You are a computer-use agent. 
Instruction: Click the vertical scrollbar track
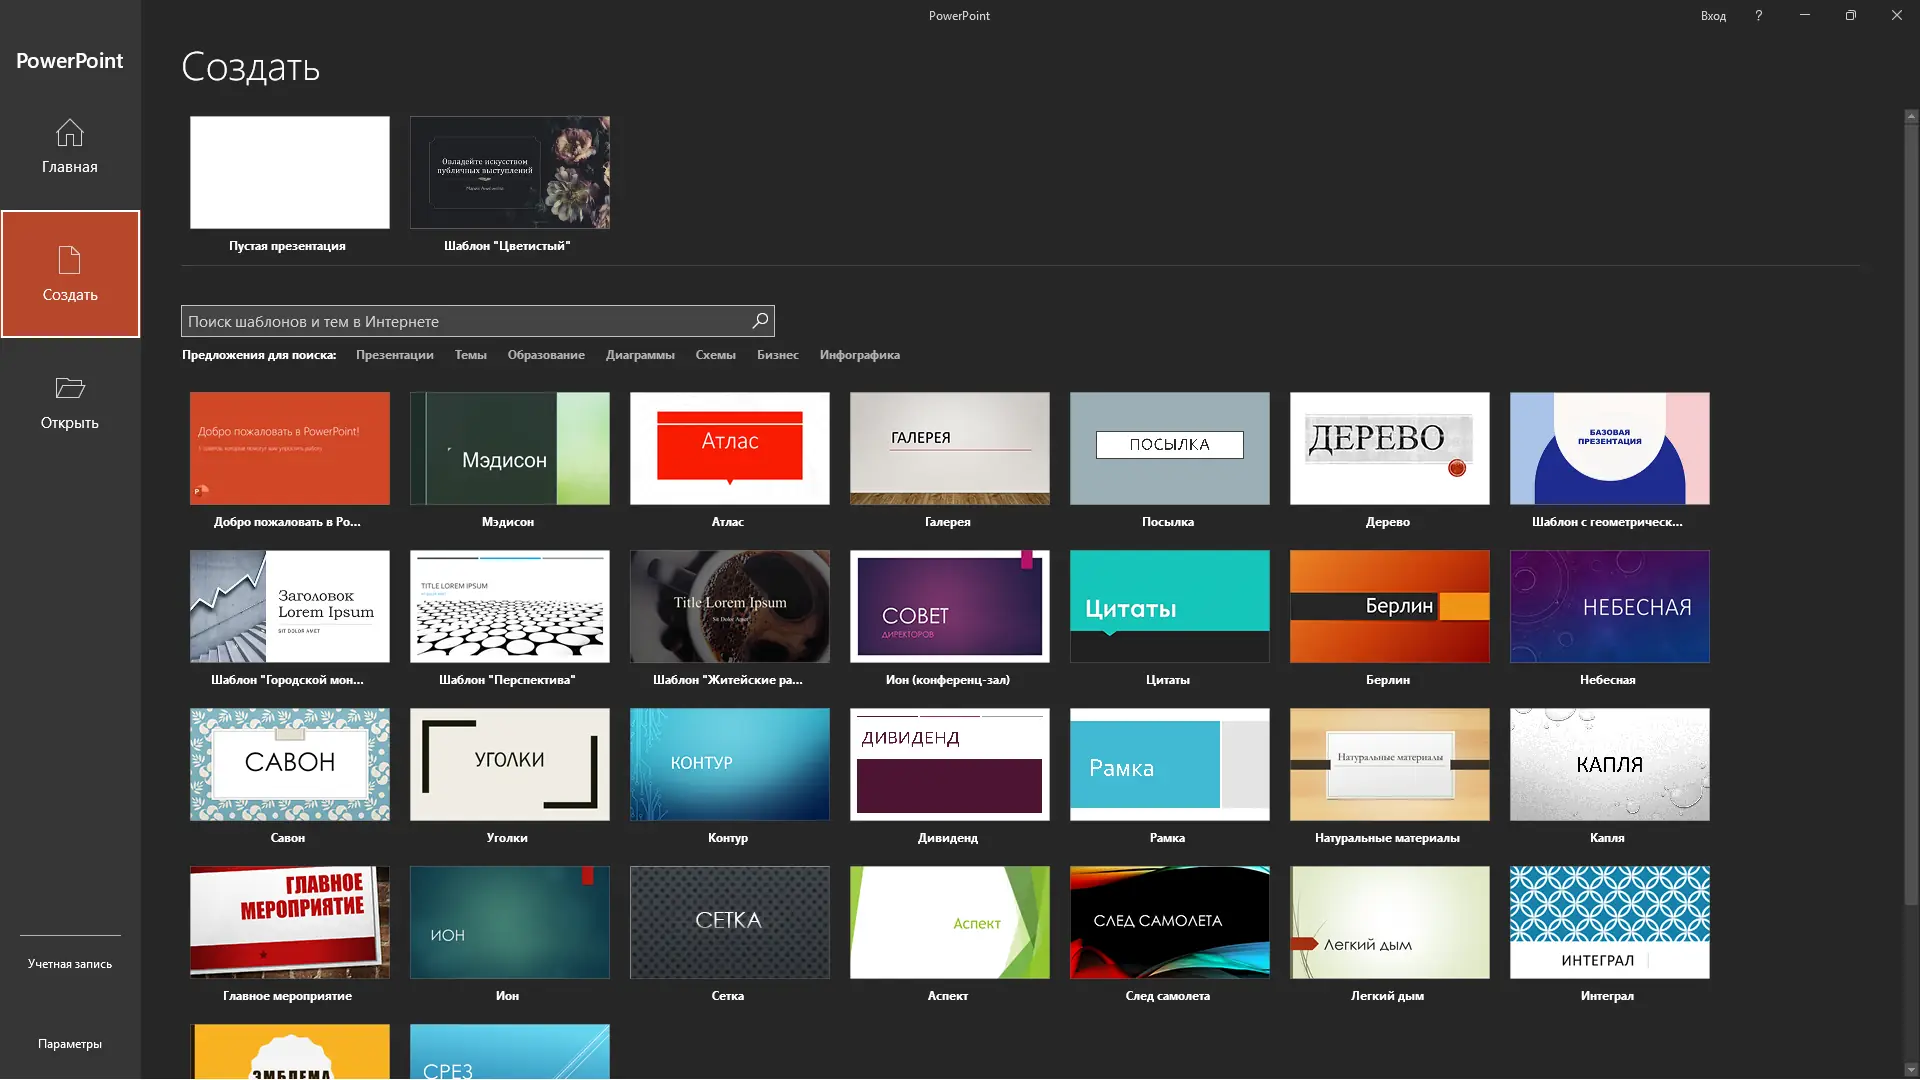pyautogui.click(x=1911, y=980)
